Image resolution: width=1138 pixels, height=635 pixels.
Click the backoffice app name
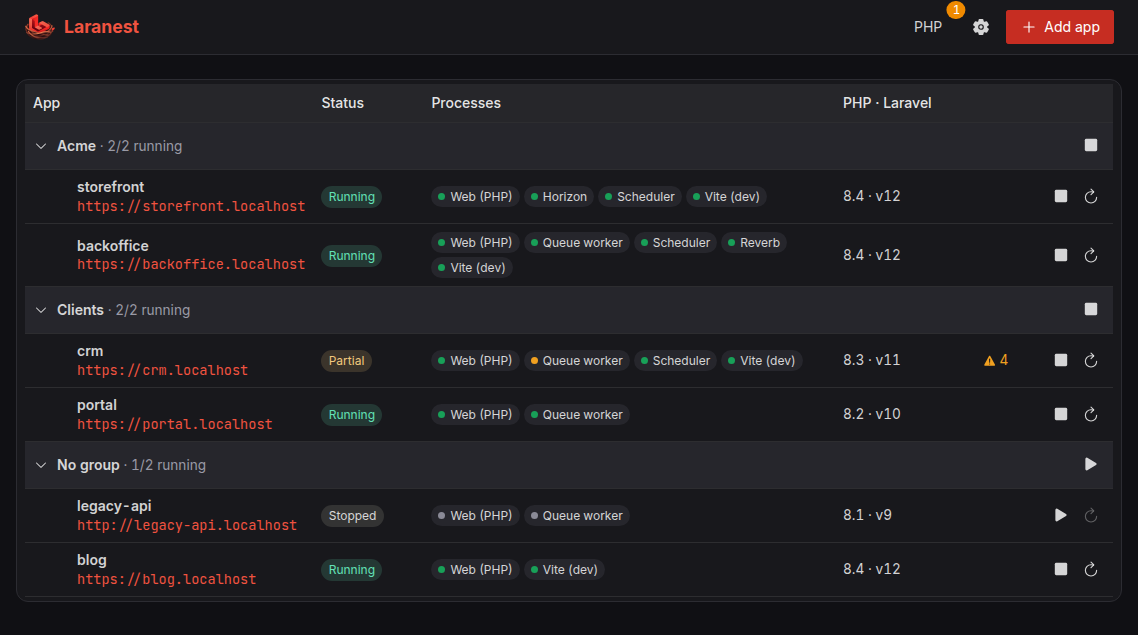pos(112,245)
